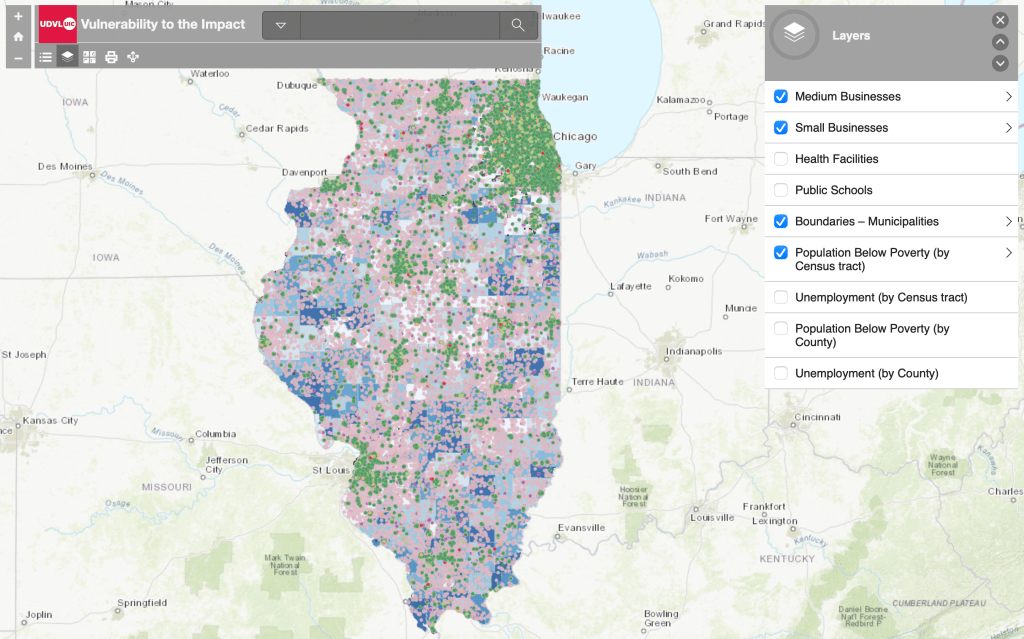Expand Boundaries – Municipalities layer options
The width and height of the screenshot is (1024, 639).
click(x=1008, y=221)
